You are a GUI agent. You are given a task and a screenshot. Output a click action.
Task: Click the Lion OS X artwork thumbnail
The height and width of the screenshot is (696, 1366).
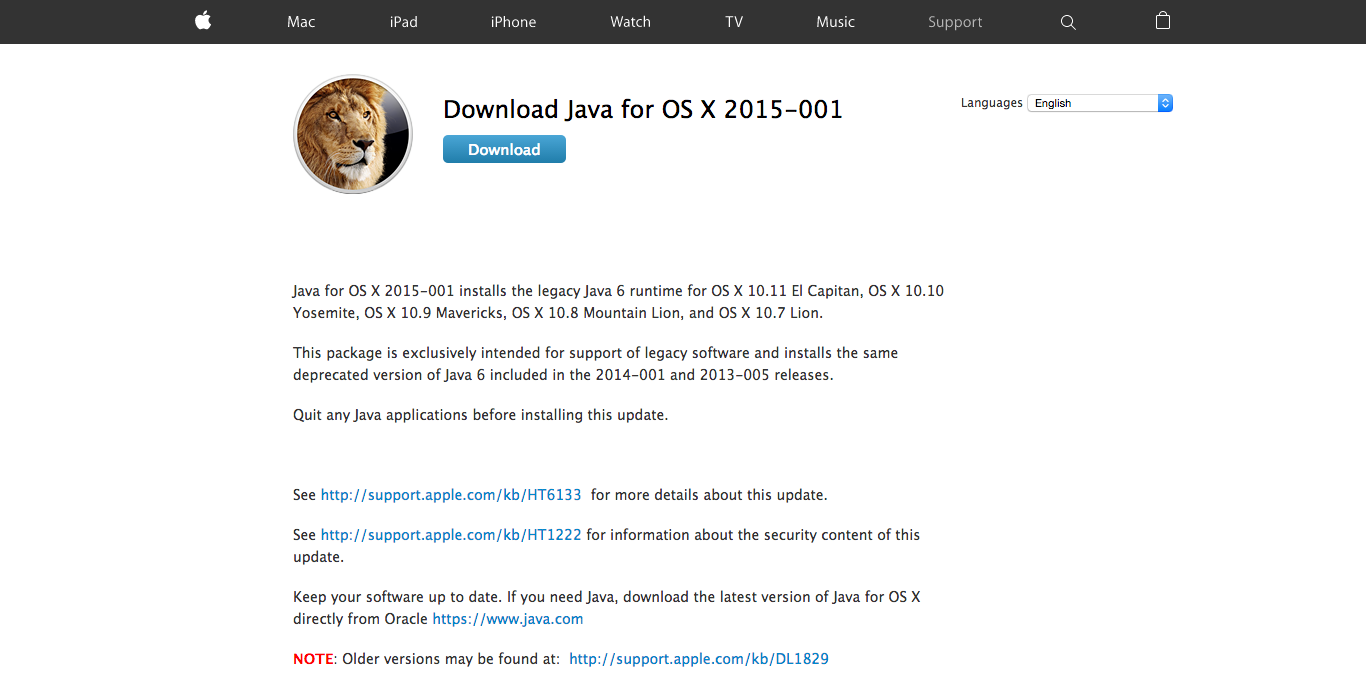tap(353, 134)
